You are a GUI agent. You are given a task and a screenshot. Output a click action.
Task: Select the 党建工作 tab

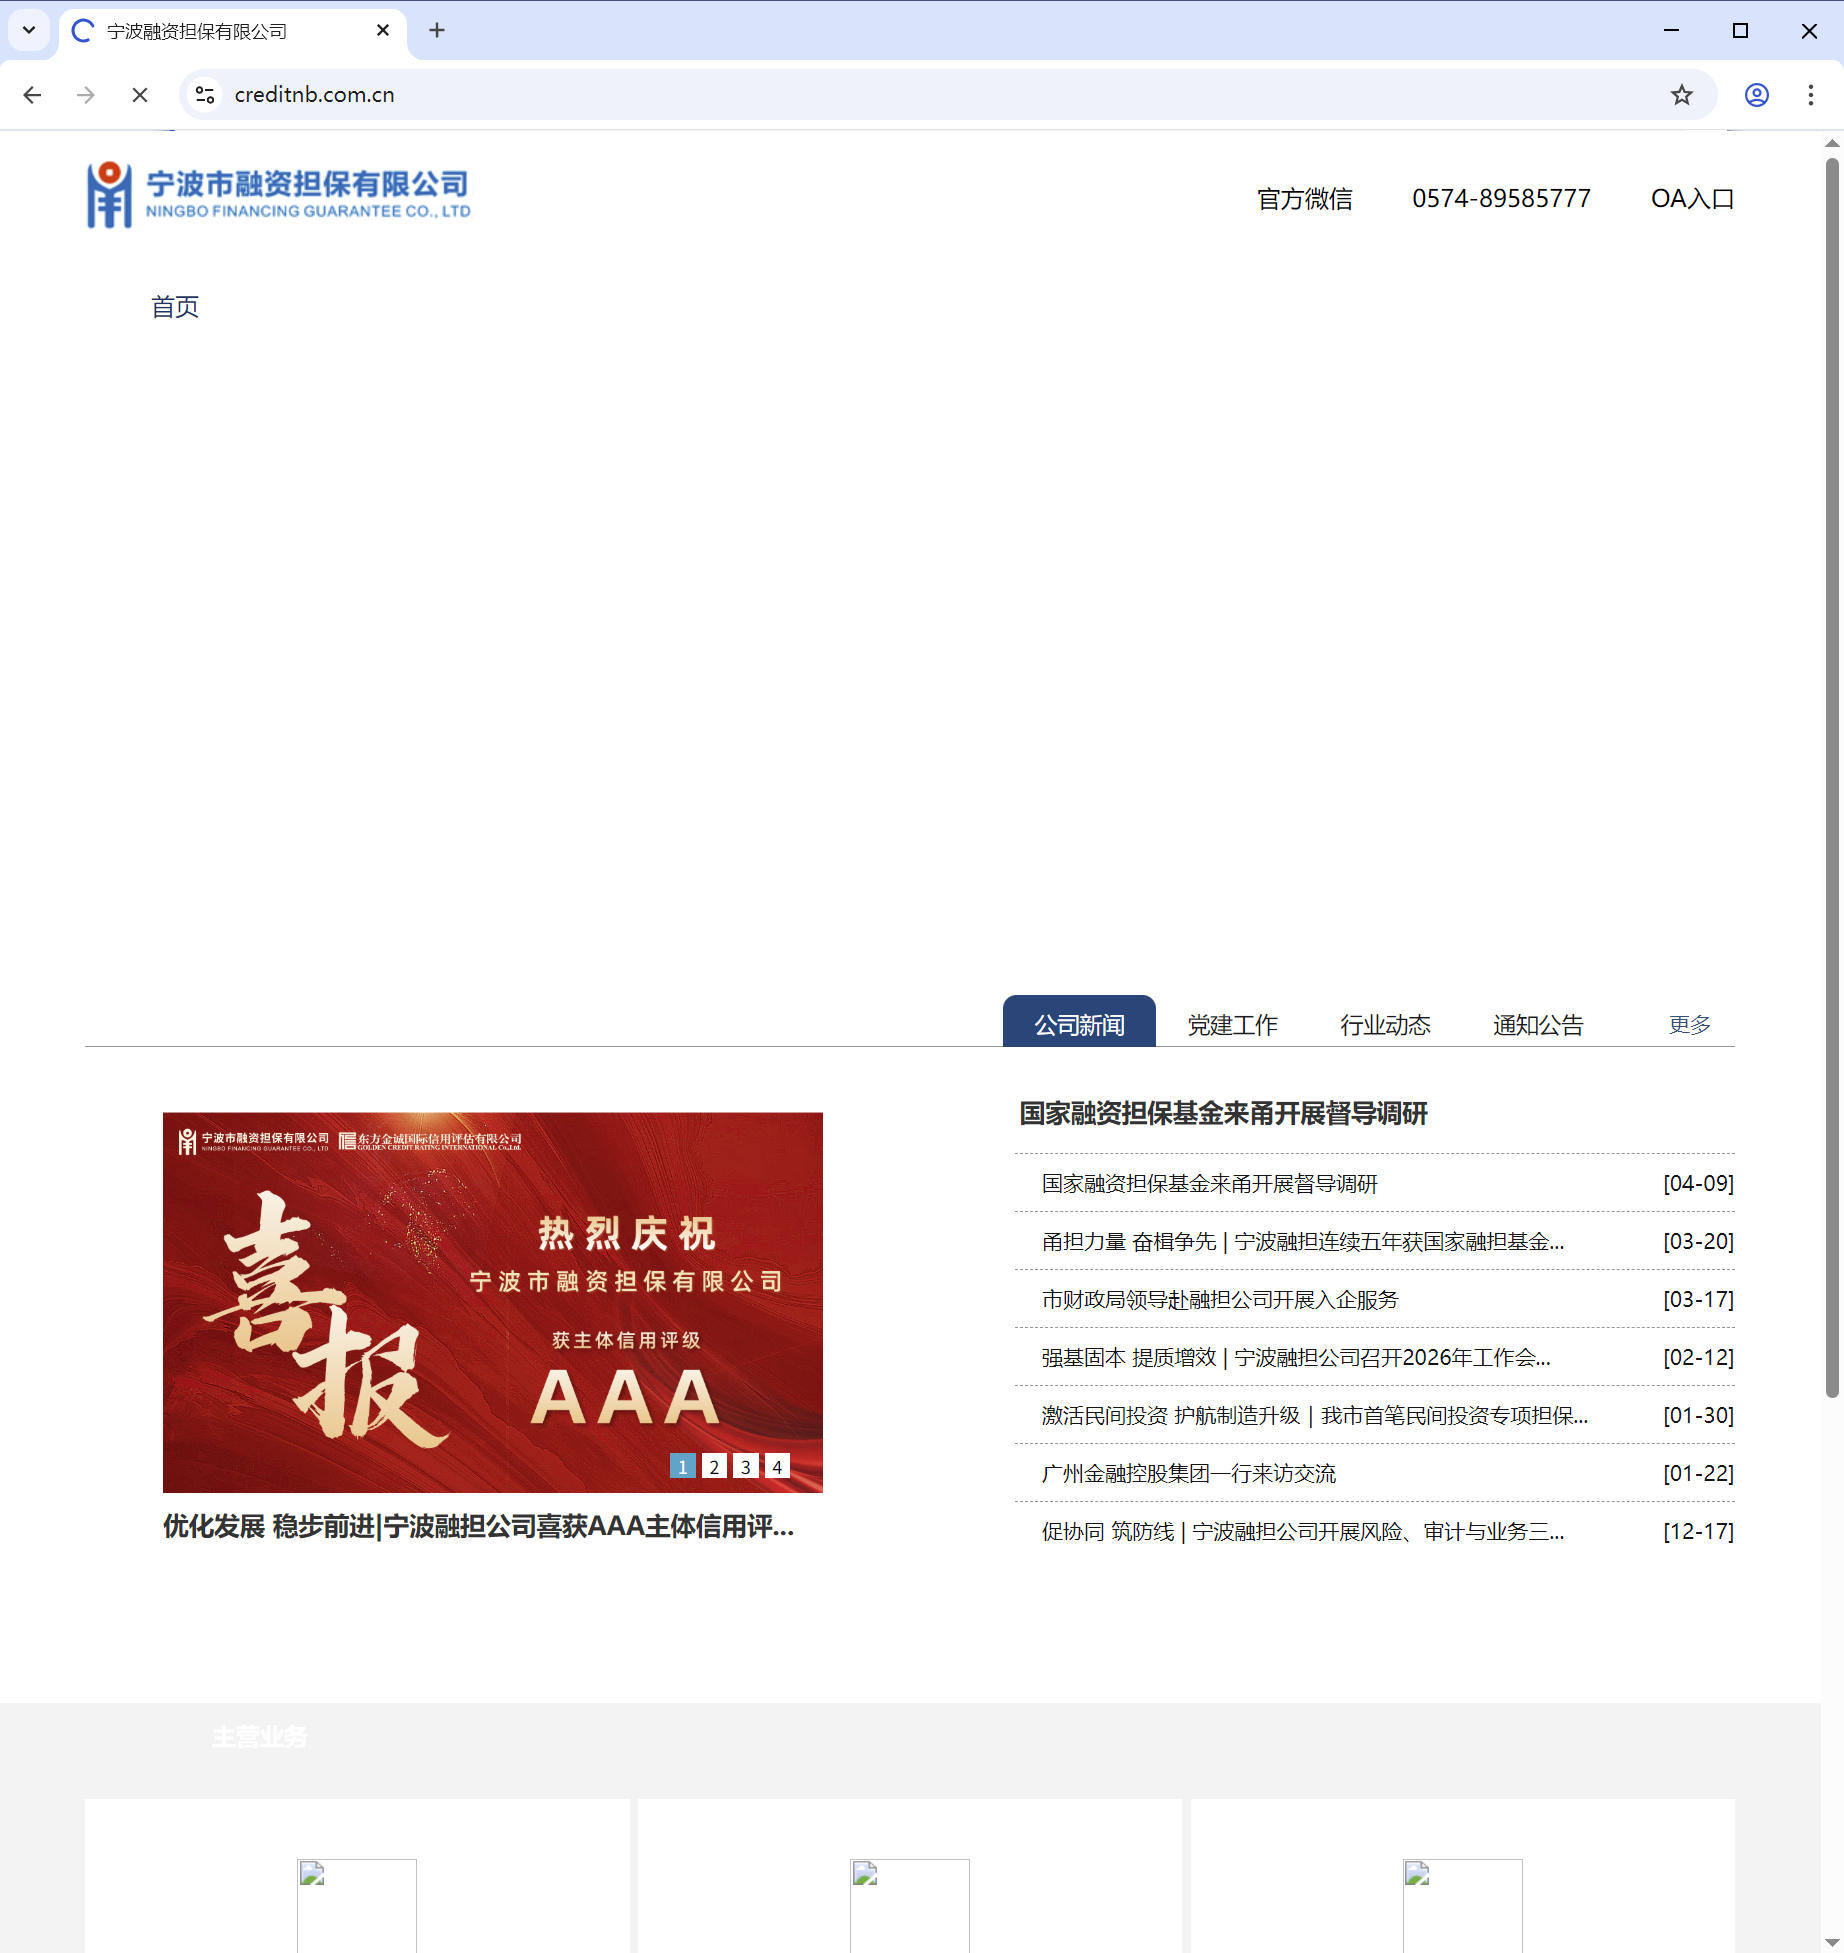click(x=1232, y=1025)
